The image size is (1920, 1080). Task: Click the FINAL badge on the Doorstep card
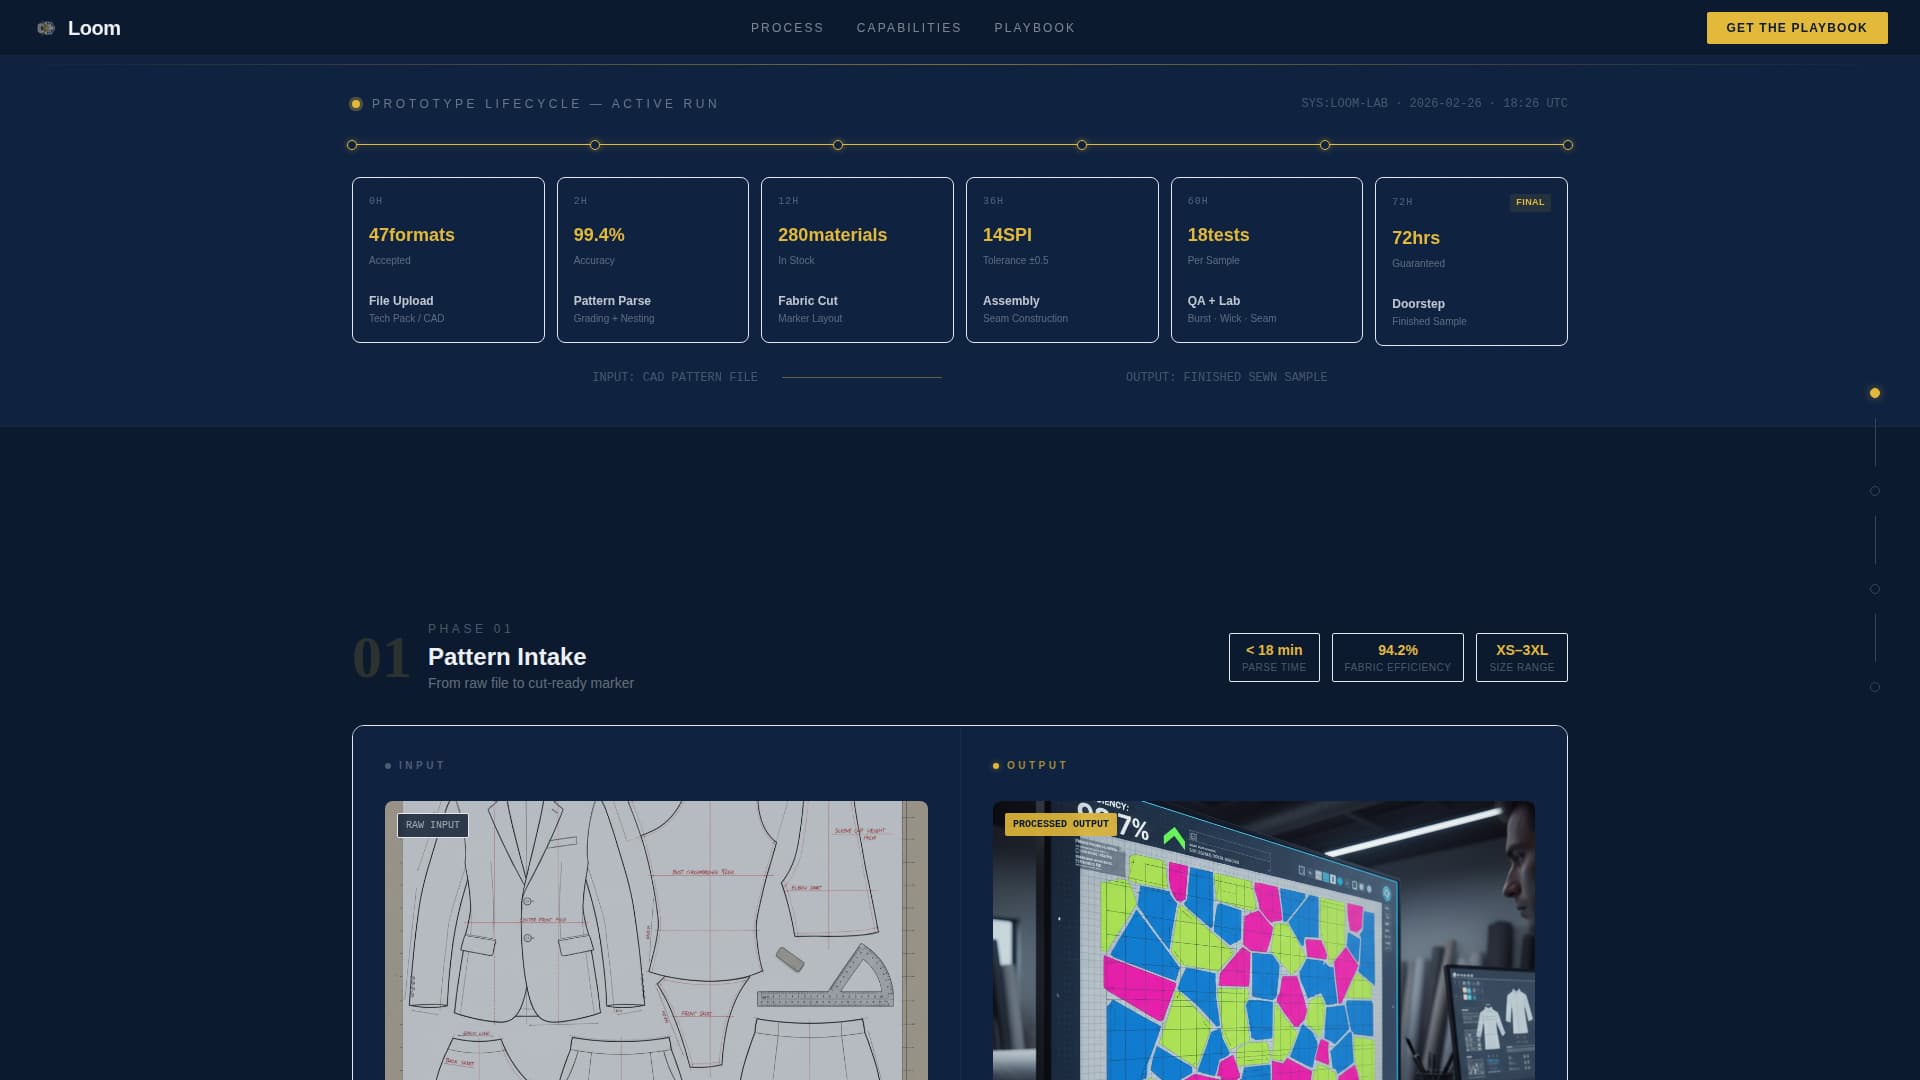[1530, 202]
